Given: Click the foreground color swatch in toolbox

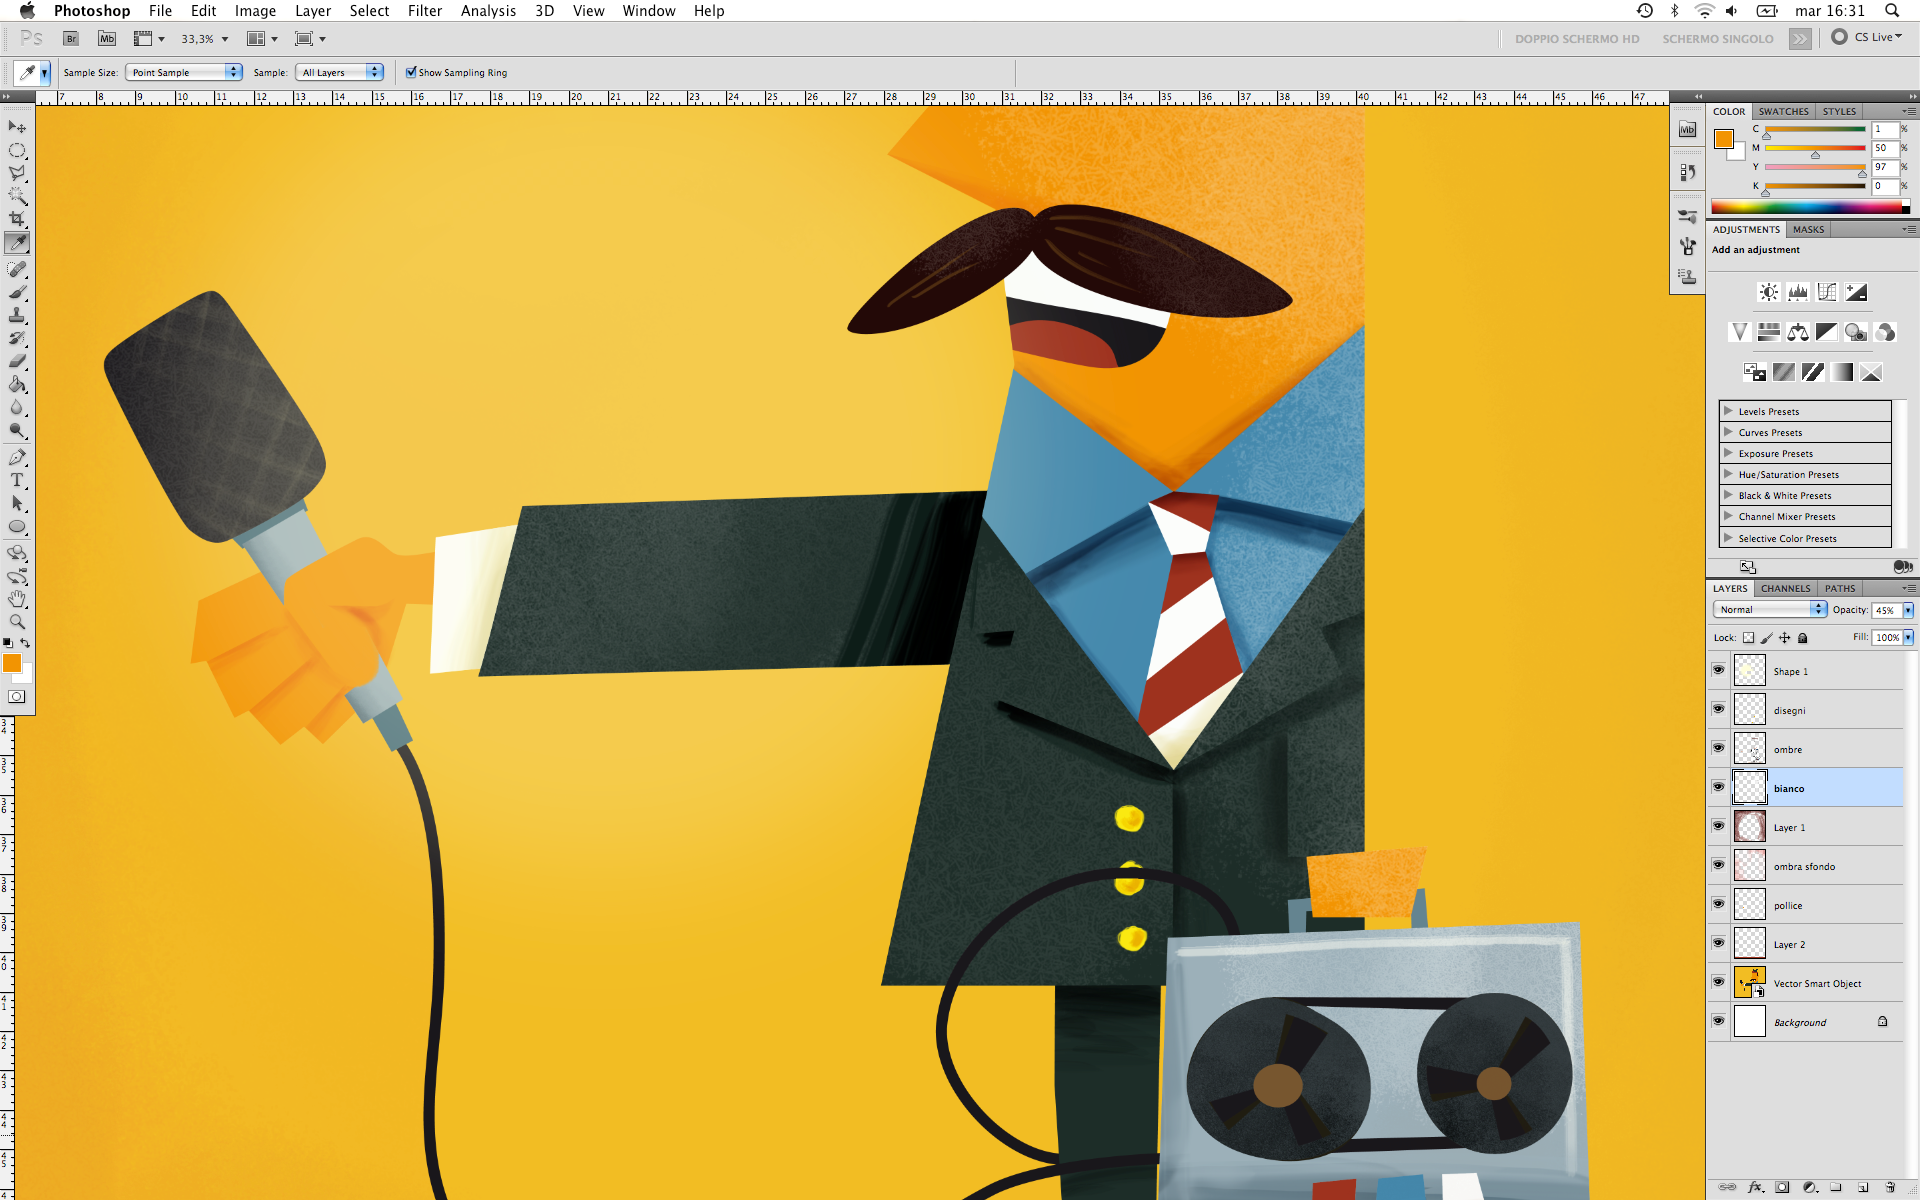Looking at the screenshot, I should pyautogui.click(x=12, y=663).
